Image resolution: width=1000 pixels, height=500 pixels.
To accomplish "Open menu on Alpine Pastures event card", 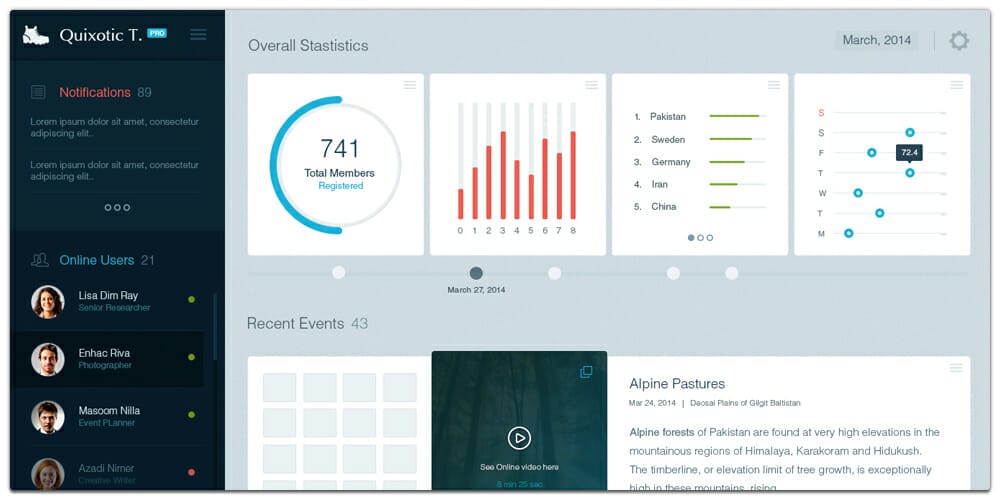I will pyautogui.click(x=955, y=367).
